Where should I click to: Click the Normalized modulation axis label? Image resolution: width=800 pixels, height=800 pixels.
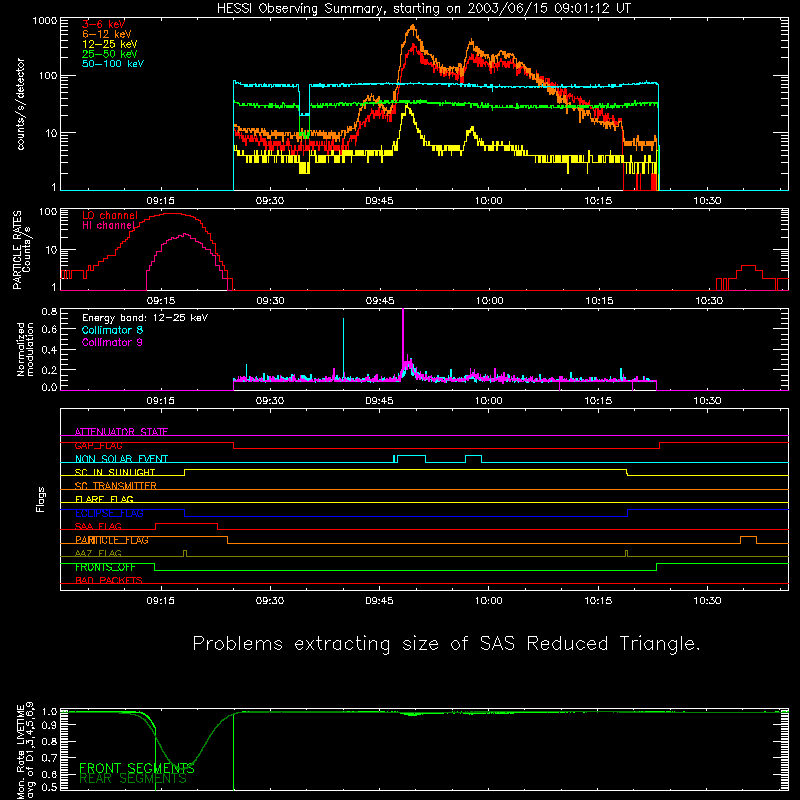25,349
